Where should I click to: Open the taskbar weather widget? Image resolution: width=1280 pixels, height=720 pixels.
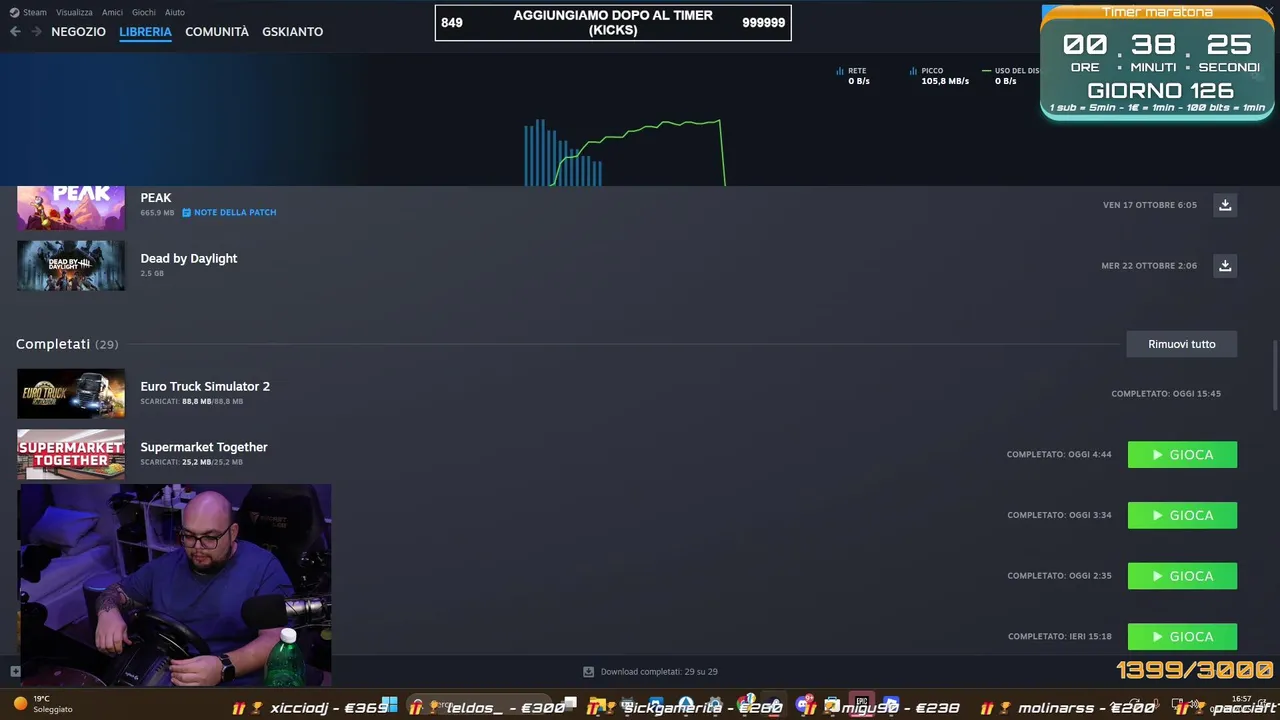pyautogui.click(x=42, y=704)
